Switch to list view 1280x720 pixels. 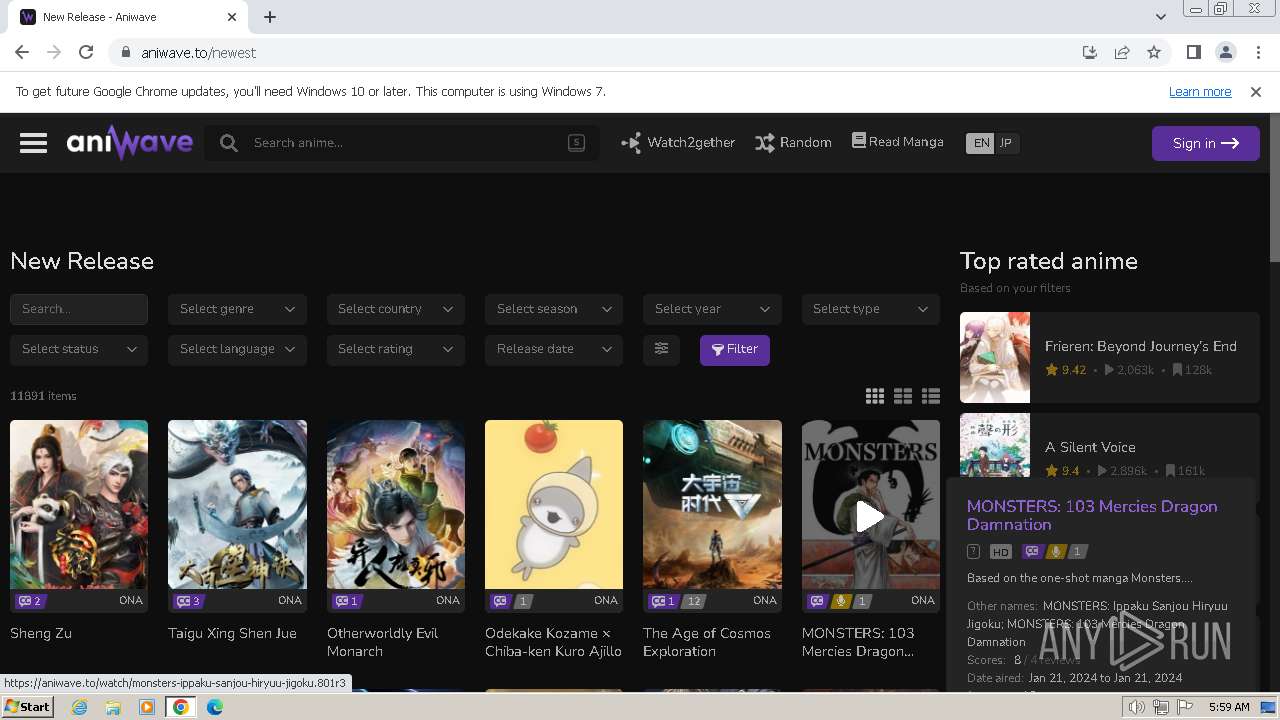pyautogui.click(x=931, y=396)
